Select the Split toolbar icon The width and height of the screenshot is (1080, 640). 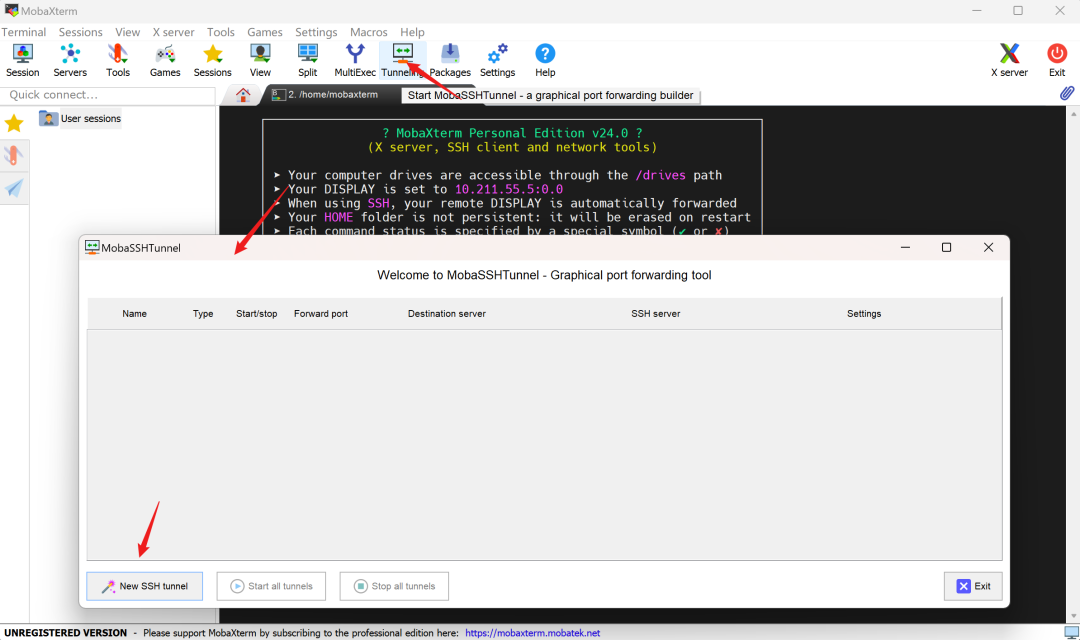point(308,60)
